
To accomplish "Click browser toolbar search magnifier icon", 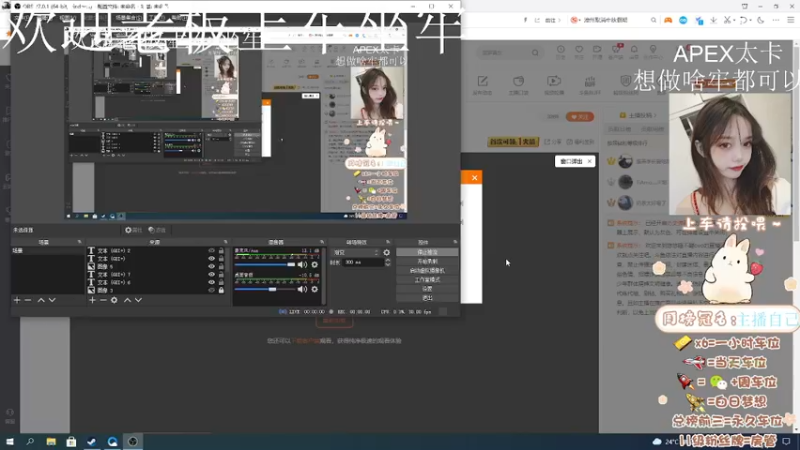I will click(x=653, y=20).
